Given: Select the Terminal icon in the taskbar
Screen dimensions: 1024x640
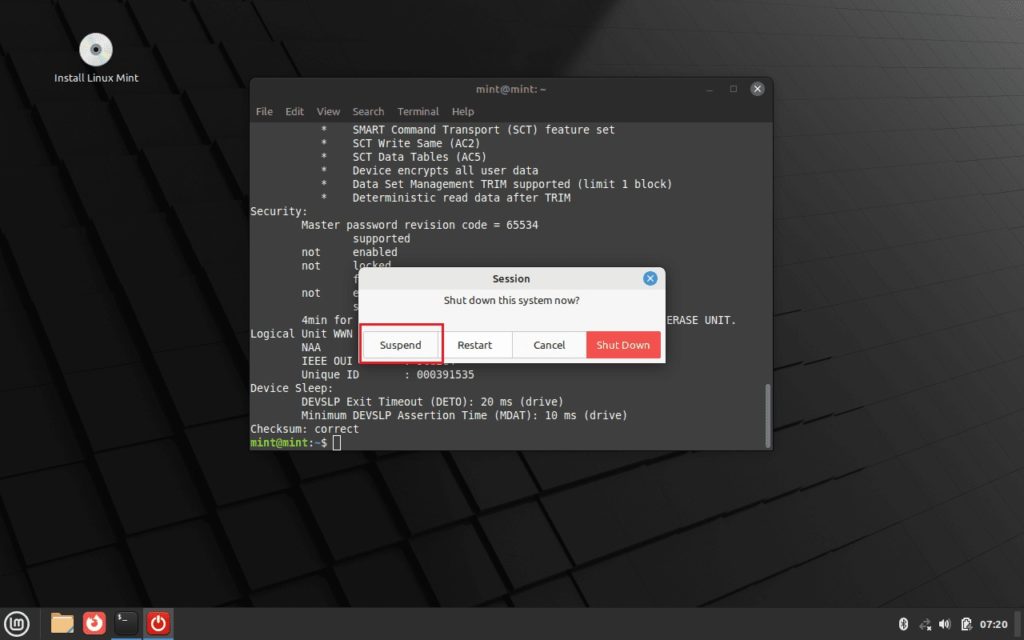Looking at the screenshot, I should tap(126, 624).
